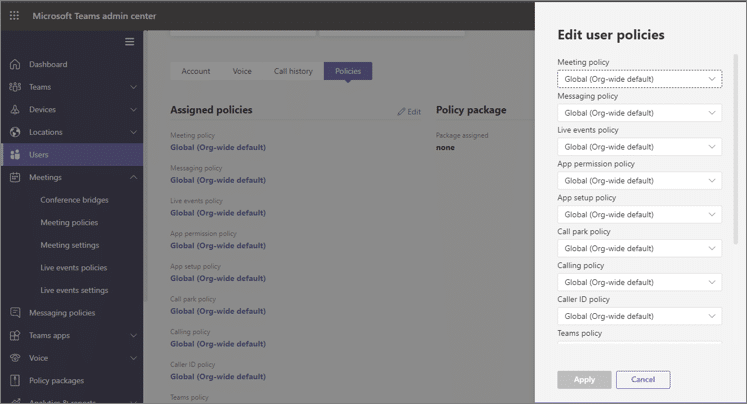Expand the Voice nav section chevron
The height and width of the screenshot is (404, 747).
133,358
